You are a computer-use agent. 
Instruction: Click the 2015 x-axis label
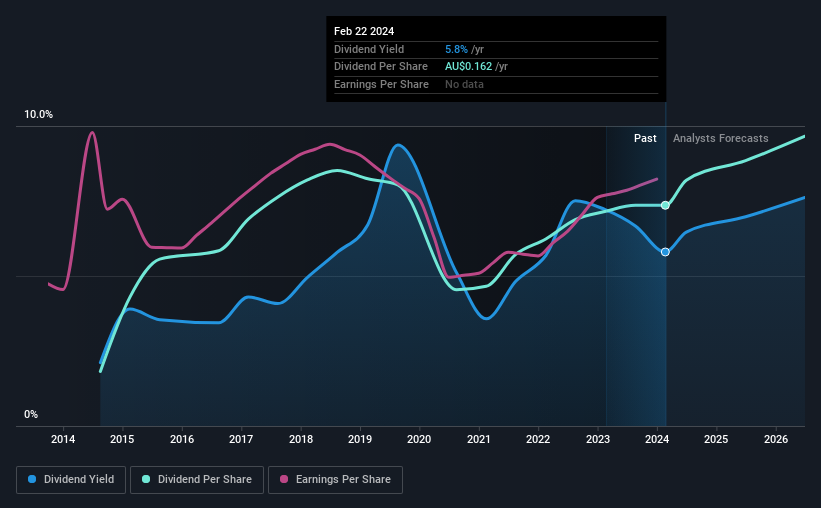click(122, 439)
